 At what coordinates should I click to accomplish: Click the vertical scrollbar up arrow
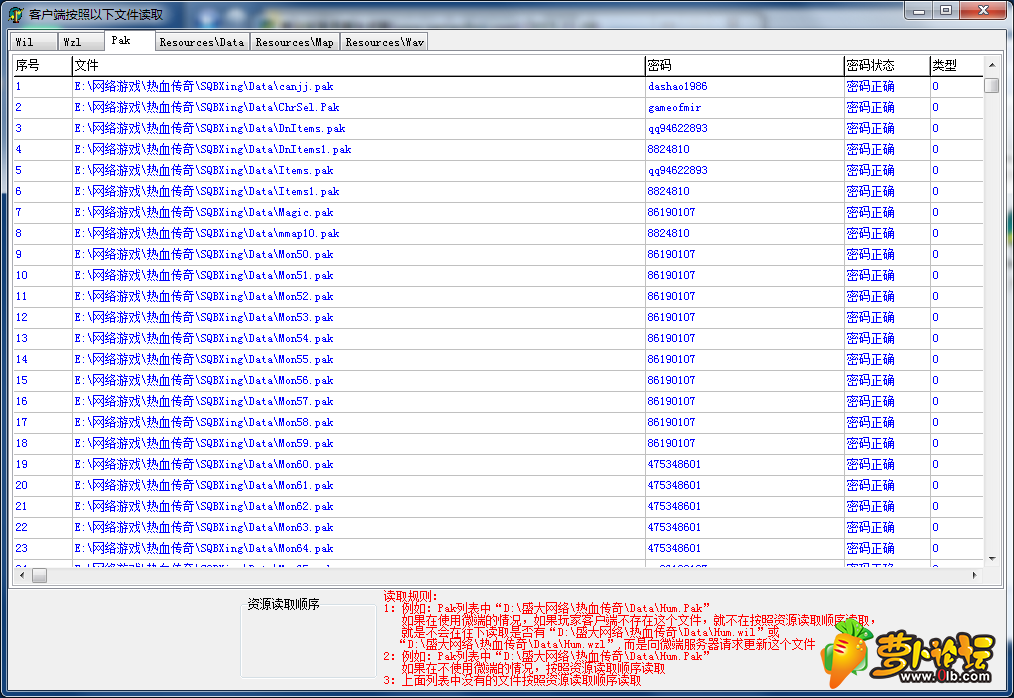(x=992, y=65)
